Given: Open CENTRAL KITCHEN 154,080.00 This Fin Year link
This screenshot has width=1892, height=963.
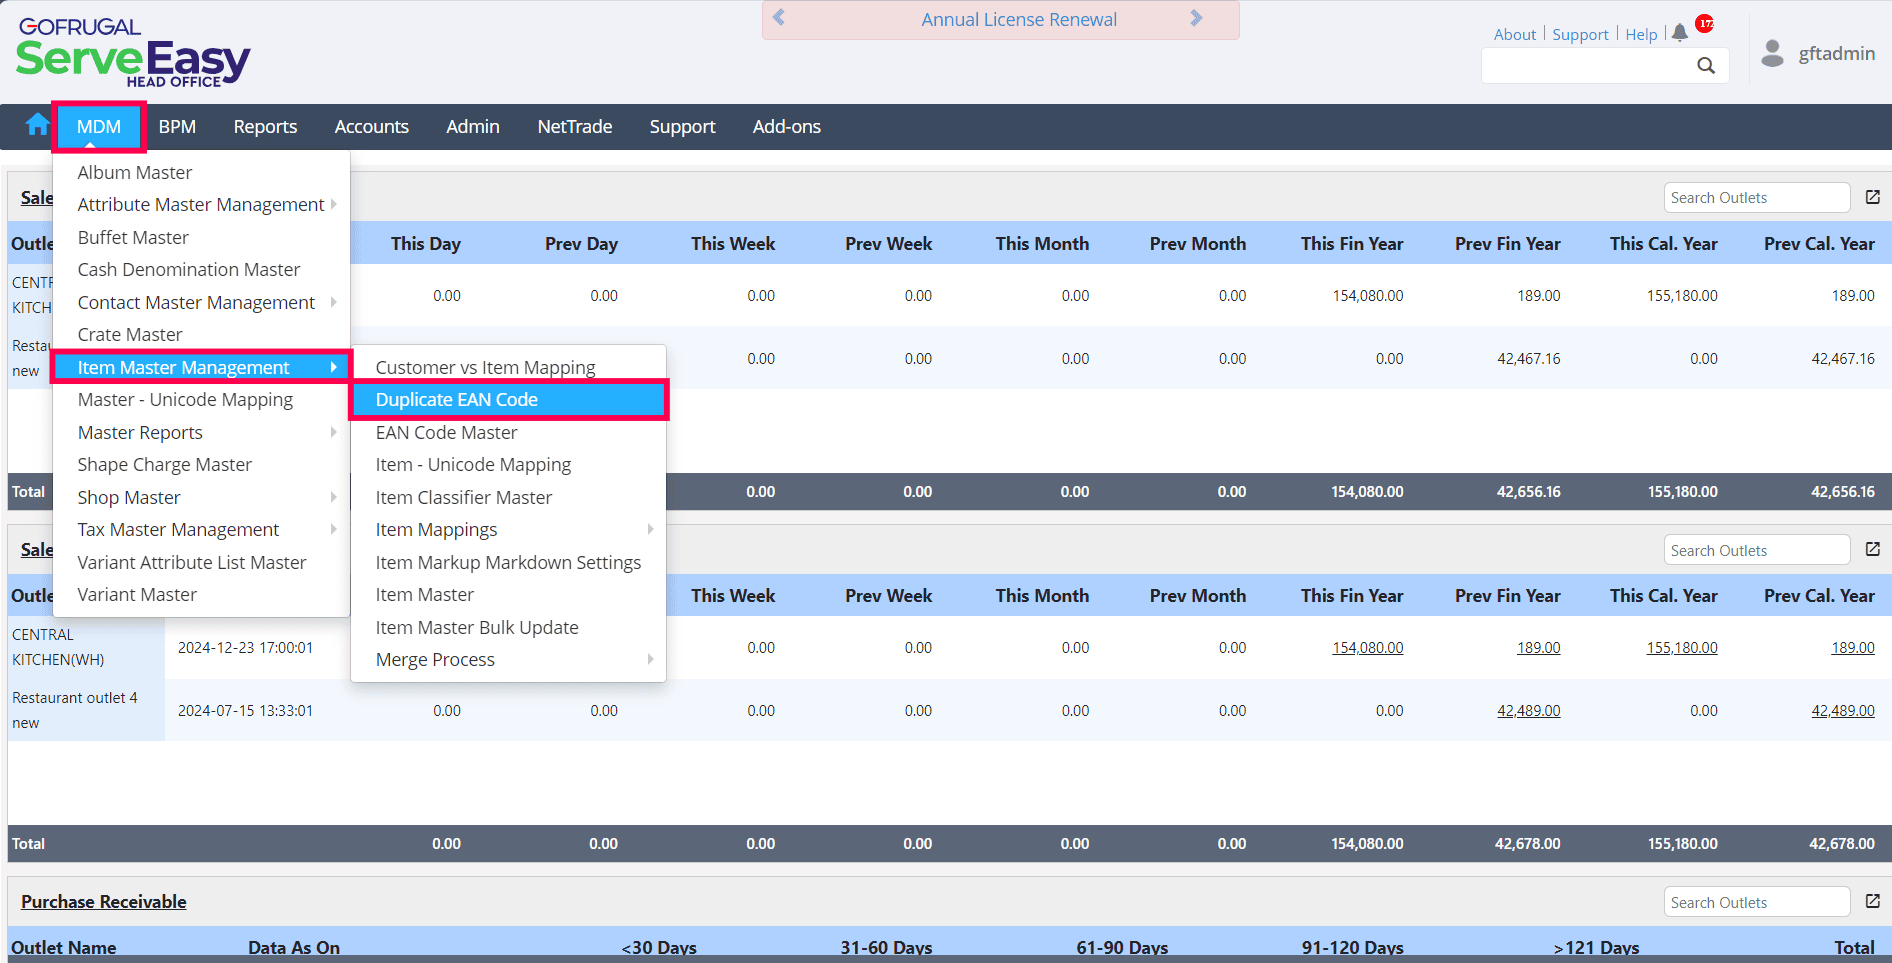Looking at the screenshot, I should tap(1367, 647).
